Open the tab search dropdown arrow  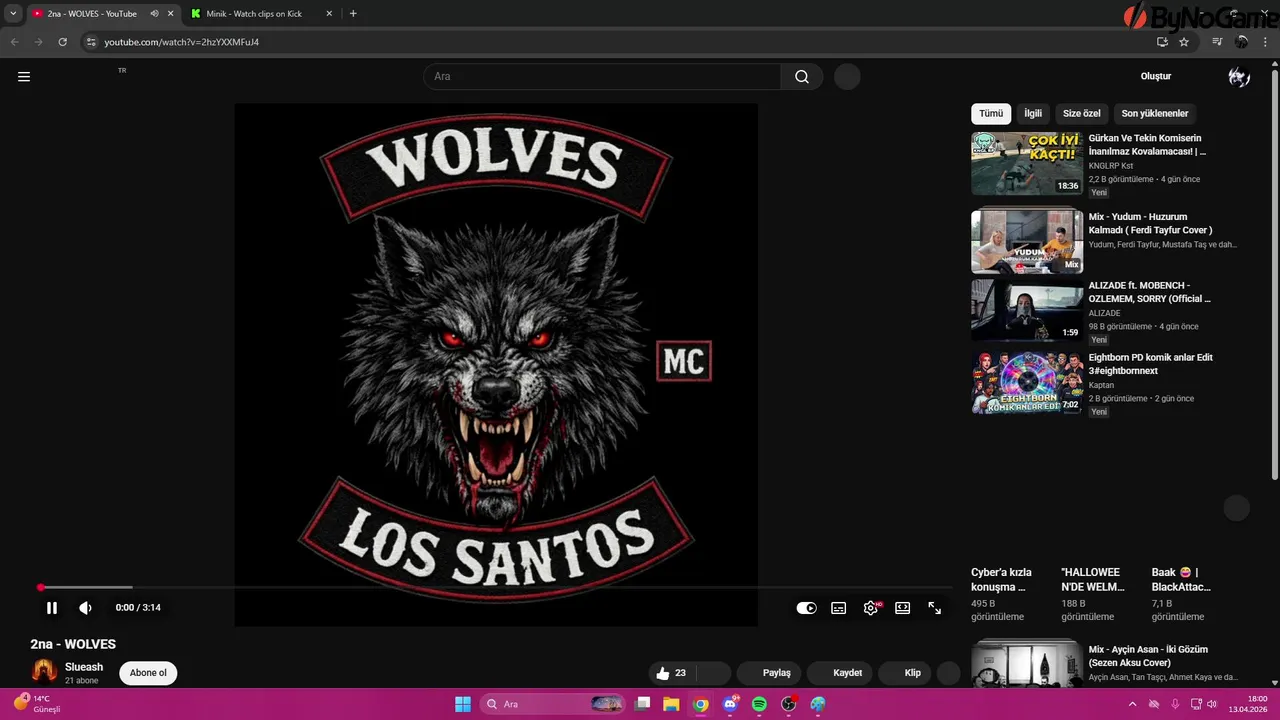[13, 14]
